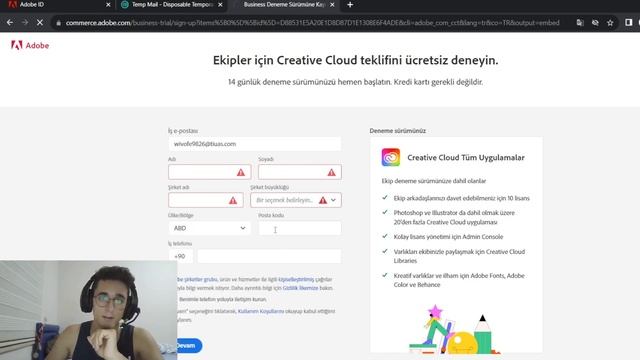
Task: Click the 14 günlük deneme subtitle text
Action: (x=356, y=82)
